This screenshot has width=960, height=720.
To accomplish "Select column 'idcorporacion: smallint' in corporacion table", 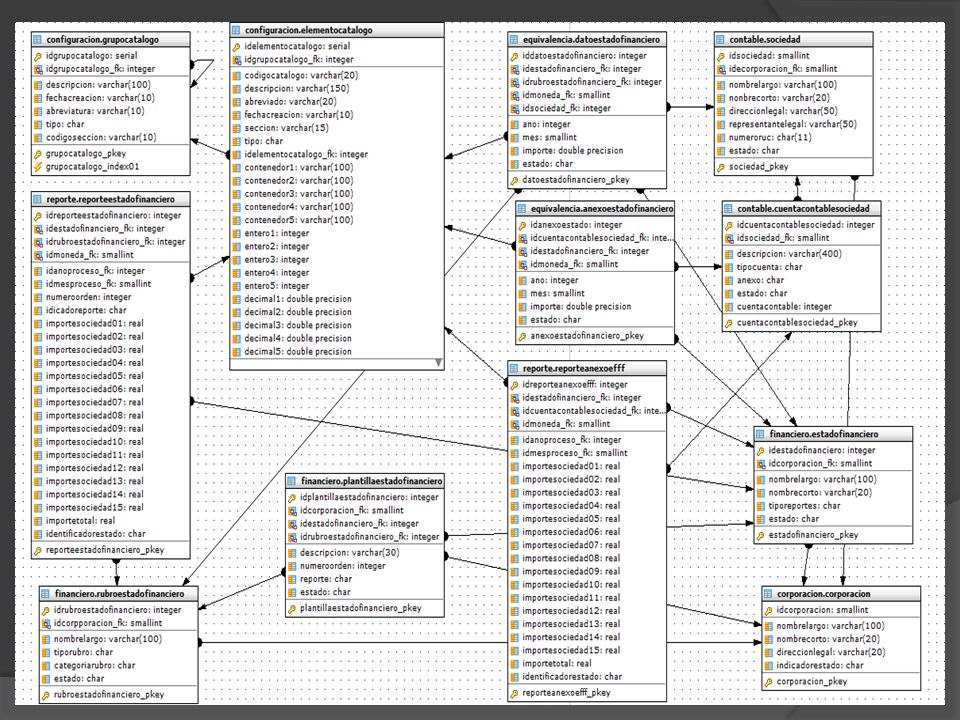I will coord(822,610).
